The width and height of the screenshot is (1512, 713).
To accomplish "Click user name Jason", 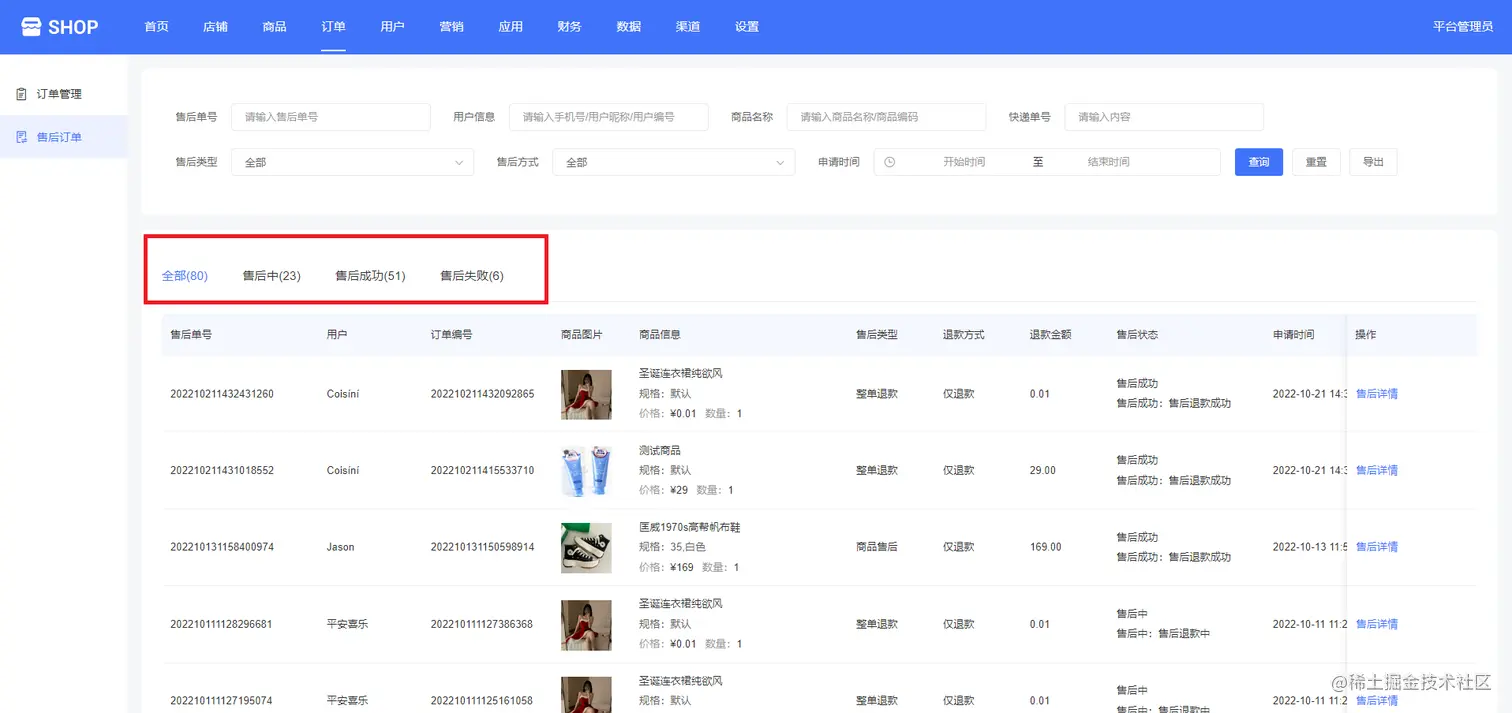I will pyautogui.click(x=341, y=547).
